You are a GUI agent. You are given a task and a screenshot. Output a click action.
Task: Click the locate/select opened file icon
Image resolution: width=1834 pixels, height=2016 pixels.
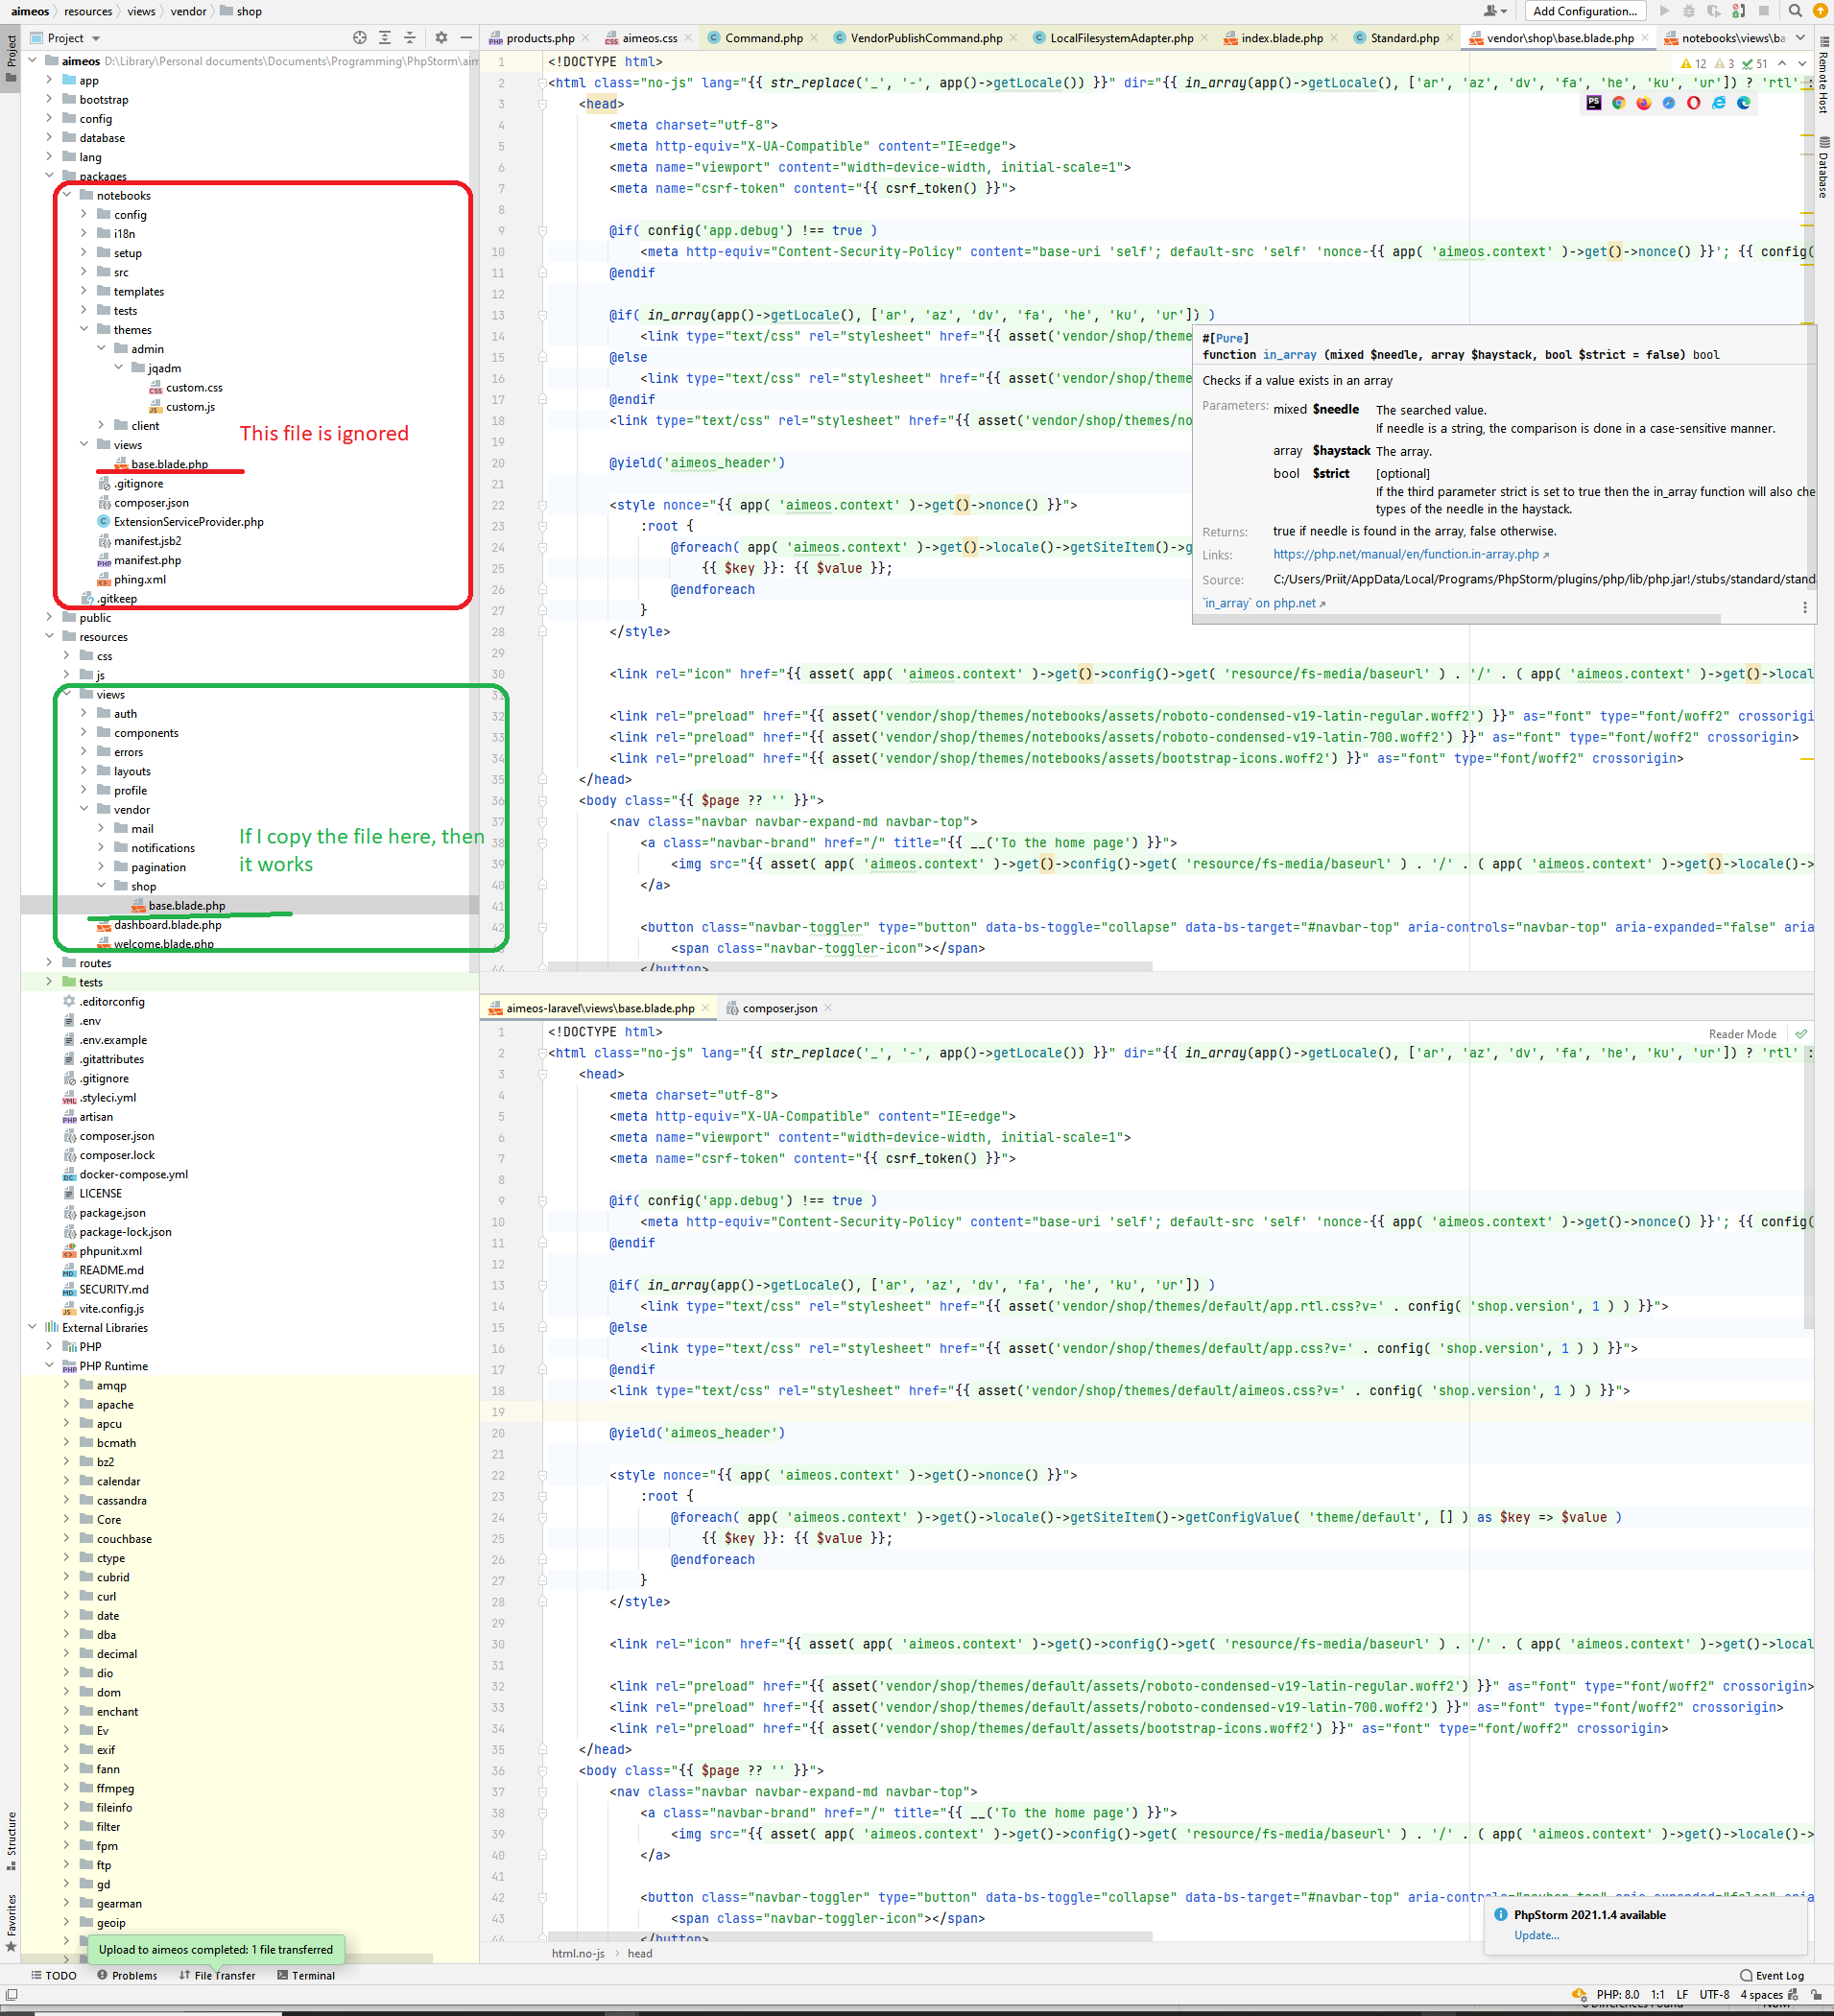(359, 38)
